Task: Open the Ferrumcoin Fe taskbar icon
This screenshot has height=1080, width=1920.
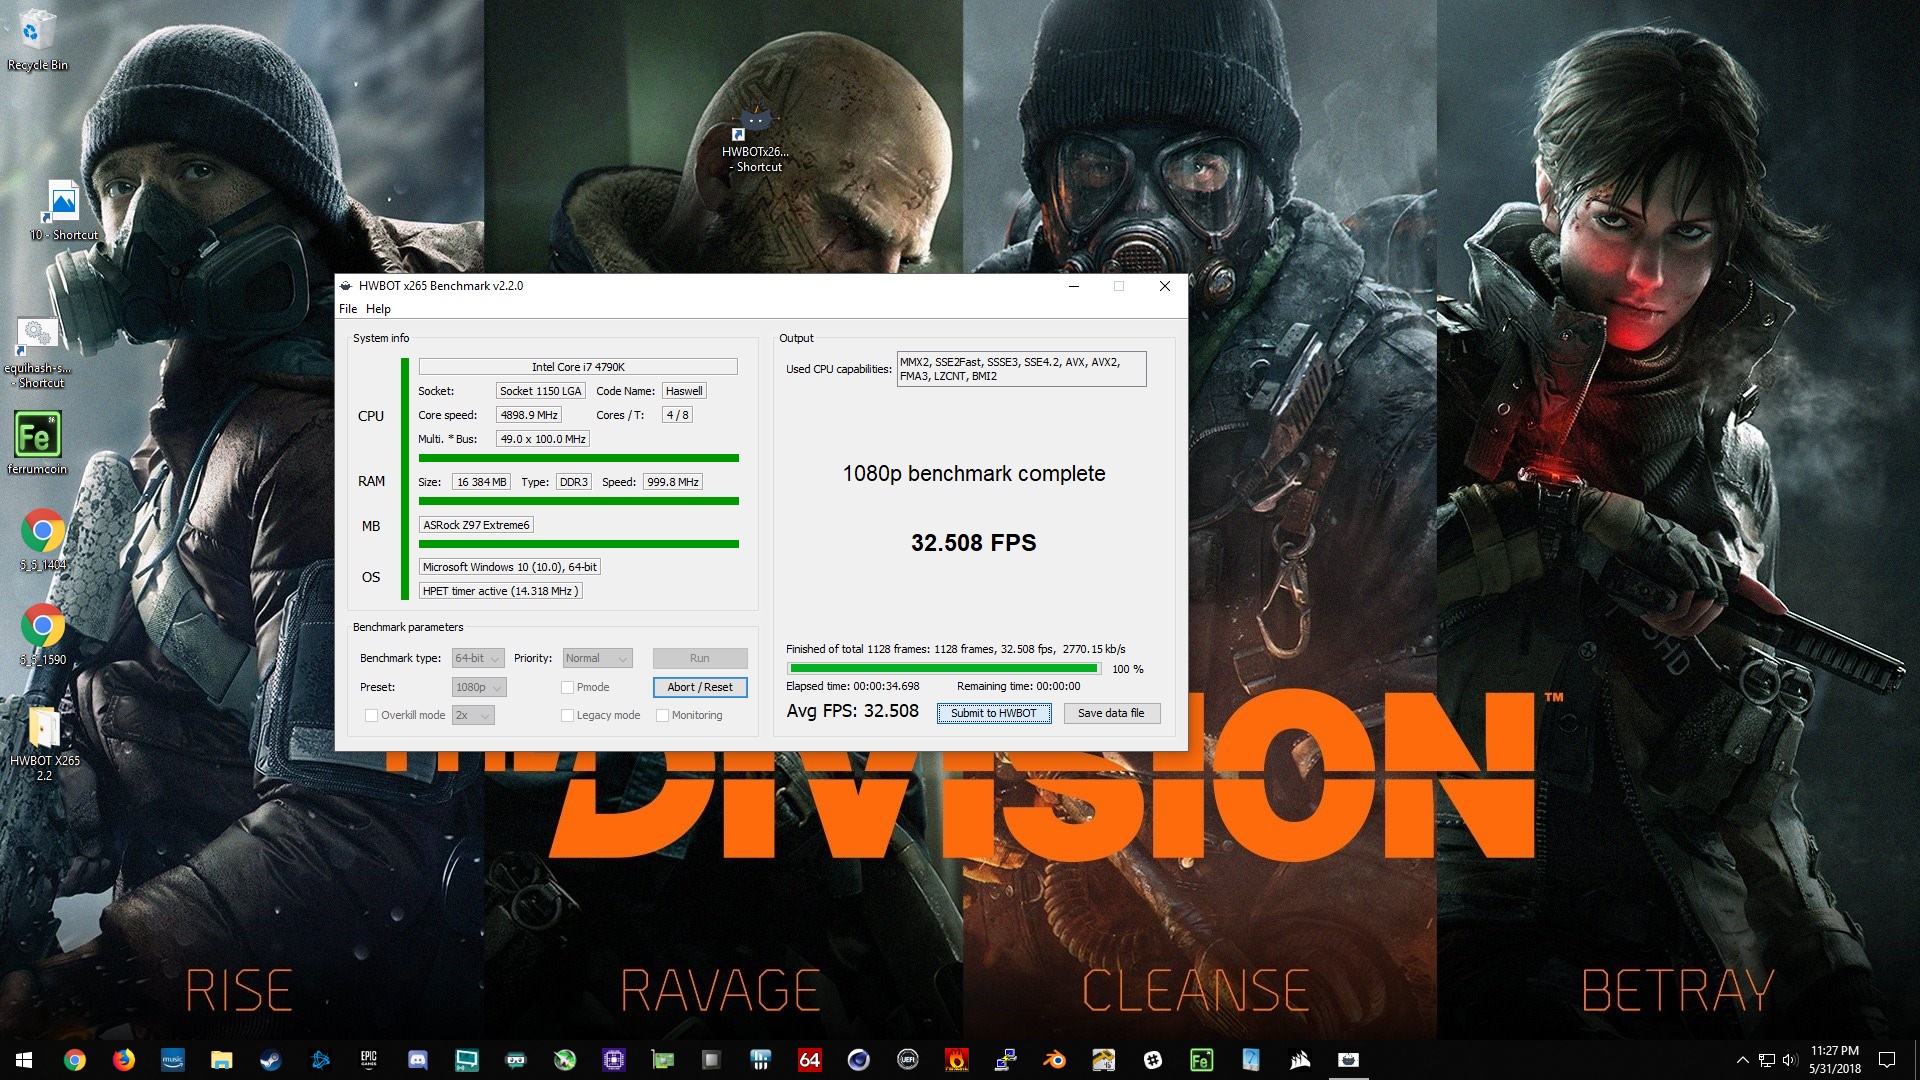Action: pos(1201,1060)
